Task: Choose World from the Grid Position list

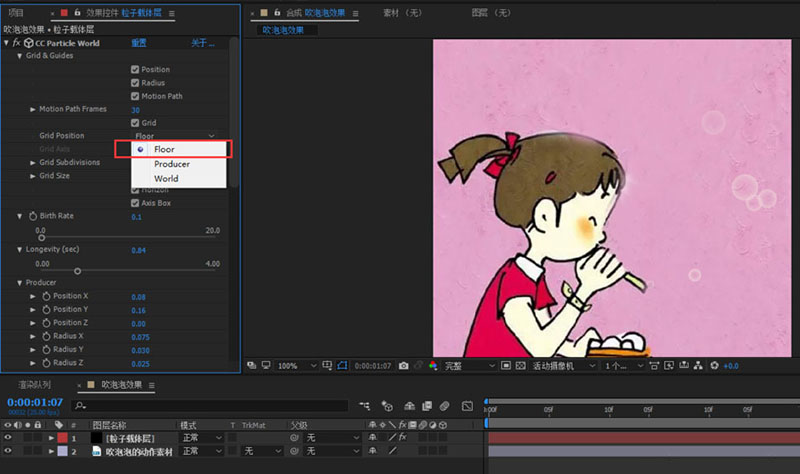Action: point(166,179)
